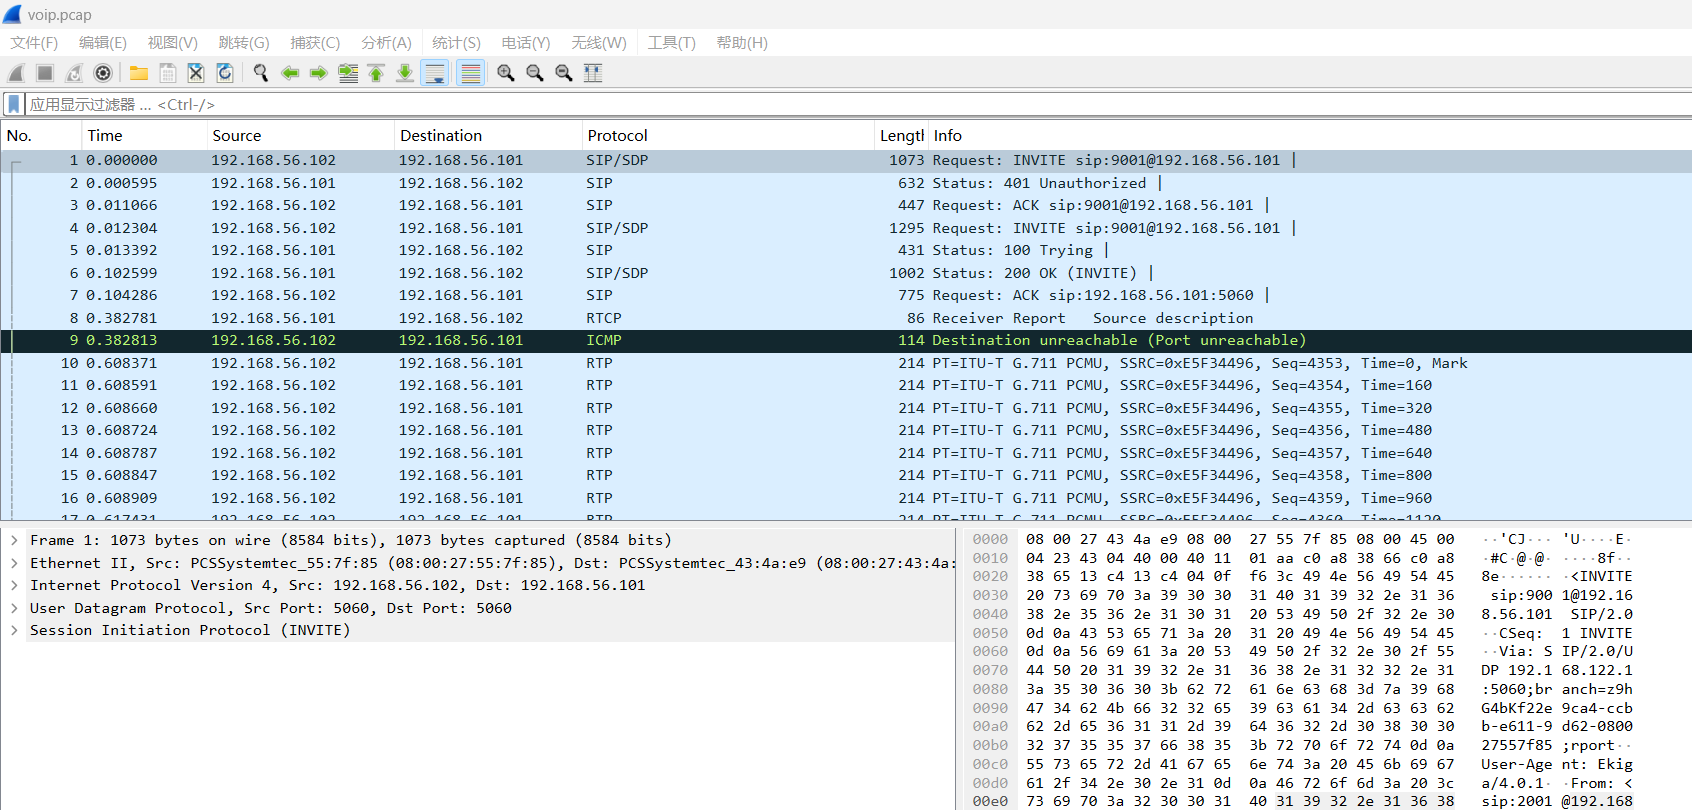Sort by the Length column header
1692x810 pixels.
(901, 135)
